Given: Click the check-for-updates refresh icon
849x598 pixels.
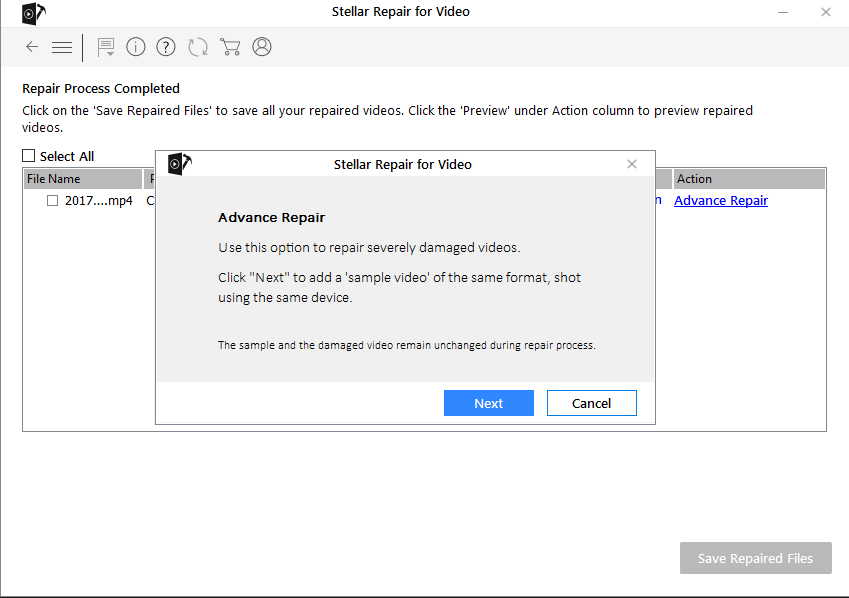Looking at the screenshot, I should coord(196,47).
